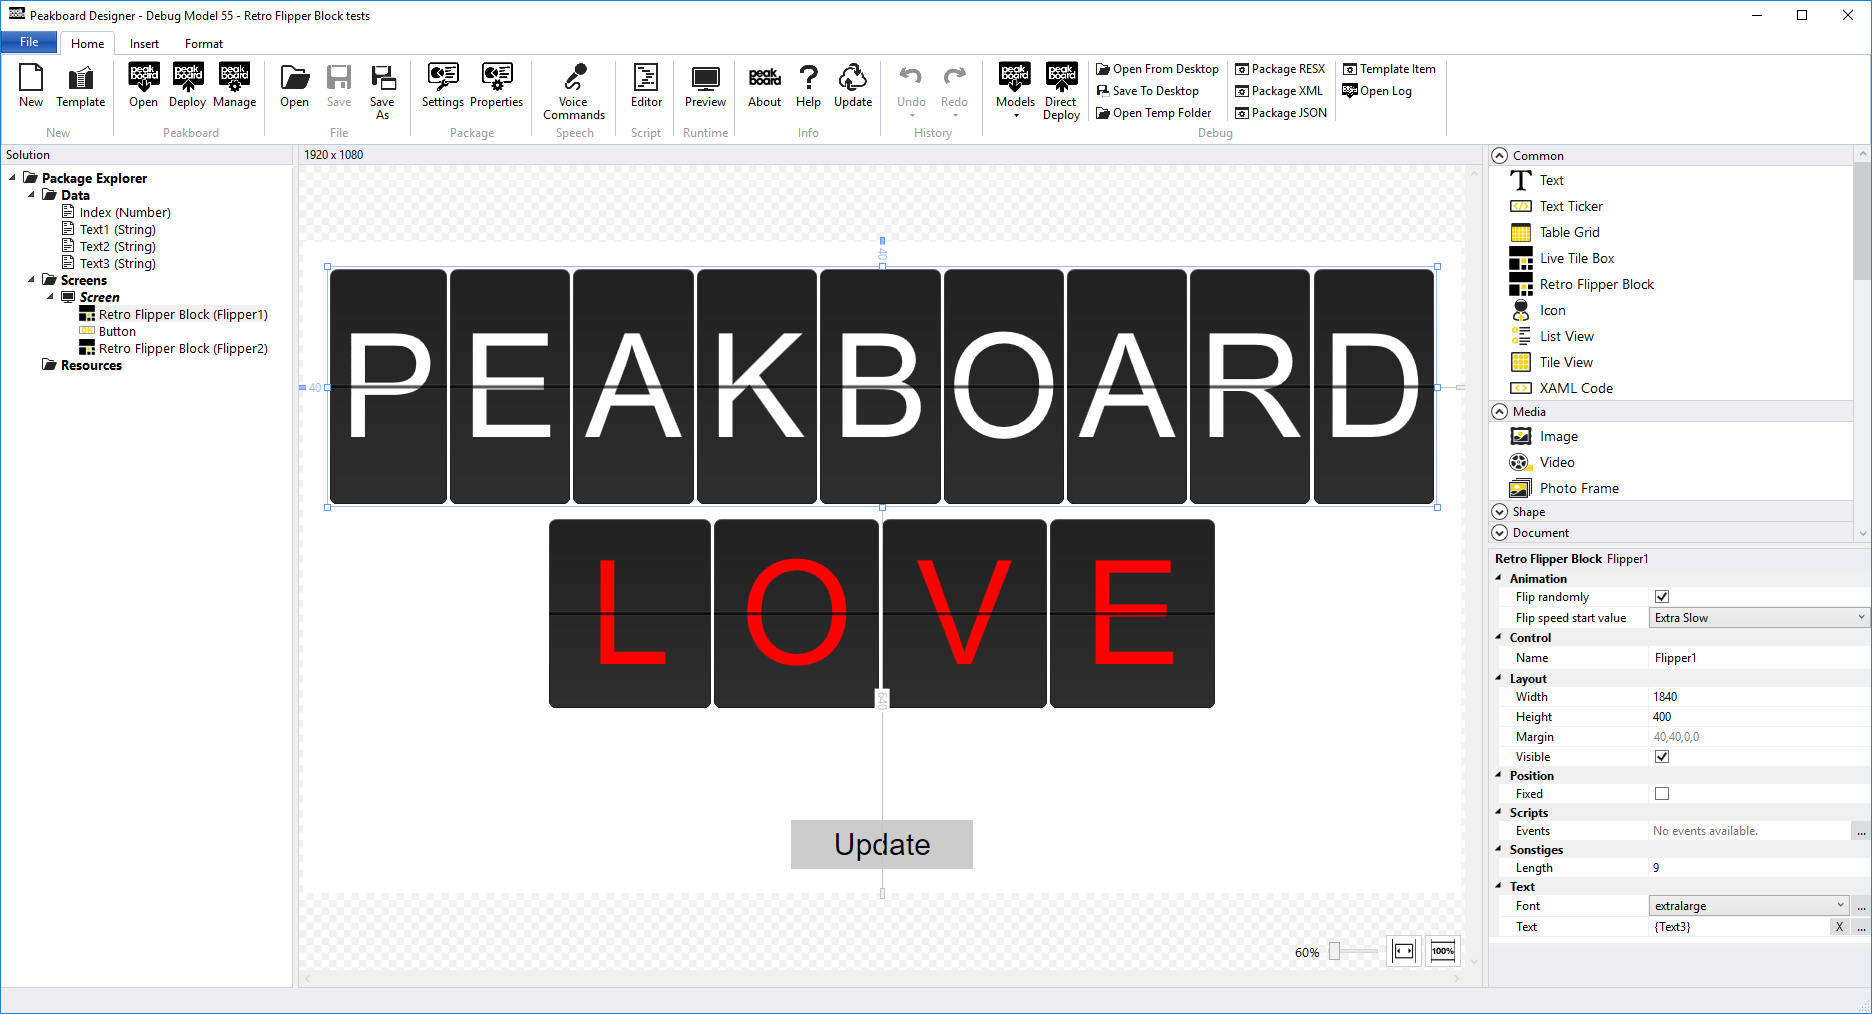The height and width of the screenshot is (1014, 1872).
Task: Uncheck the Visible layout checkbox
Action: pos(1661,756)
